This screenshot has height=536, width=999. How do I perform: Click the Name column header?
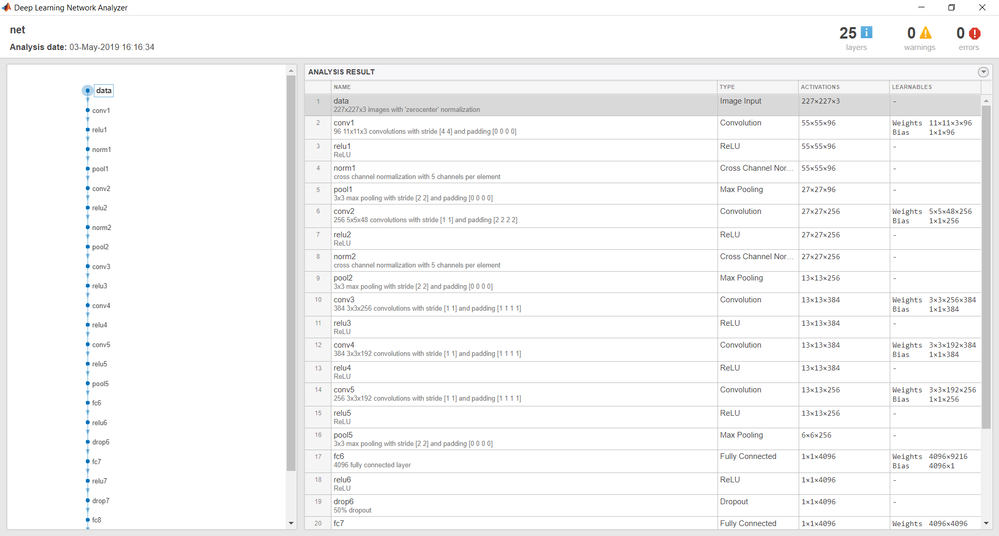[343, 87]
